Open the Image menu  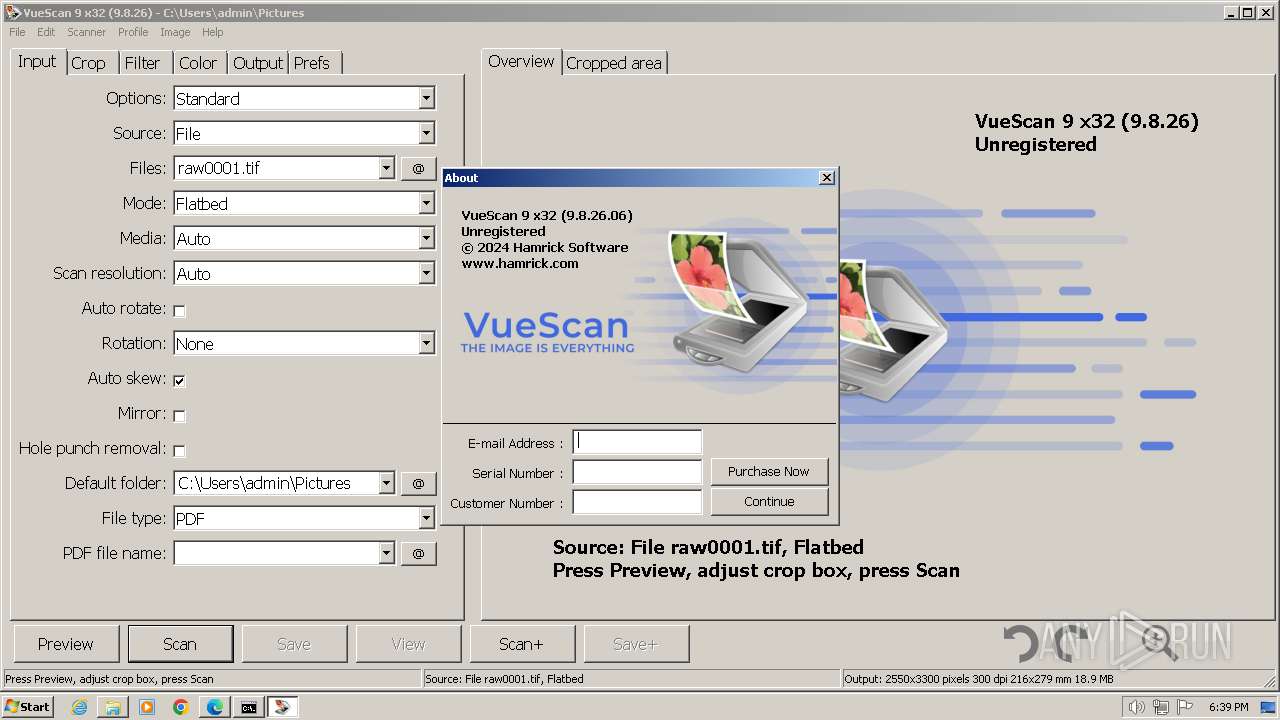(175, 32)
